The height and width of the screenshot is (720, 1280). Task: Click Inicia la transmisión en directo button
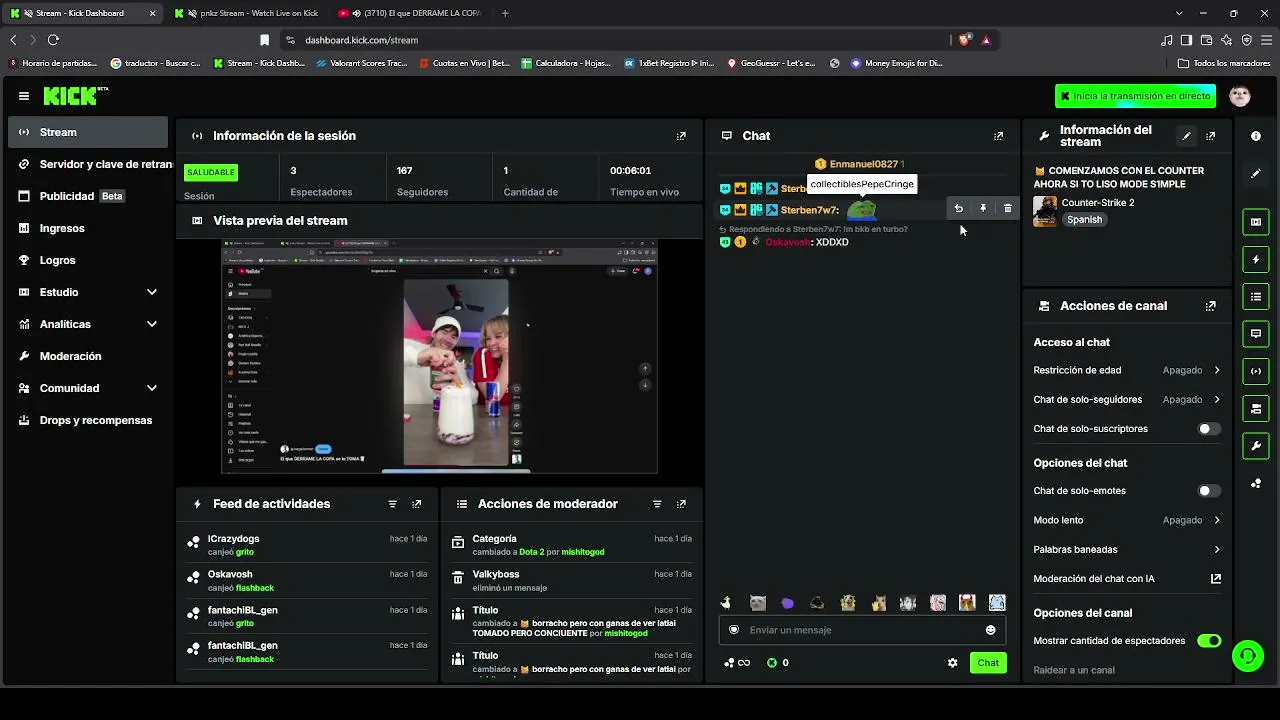[1135, 96]
